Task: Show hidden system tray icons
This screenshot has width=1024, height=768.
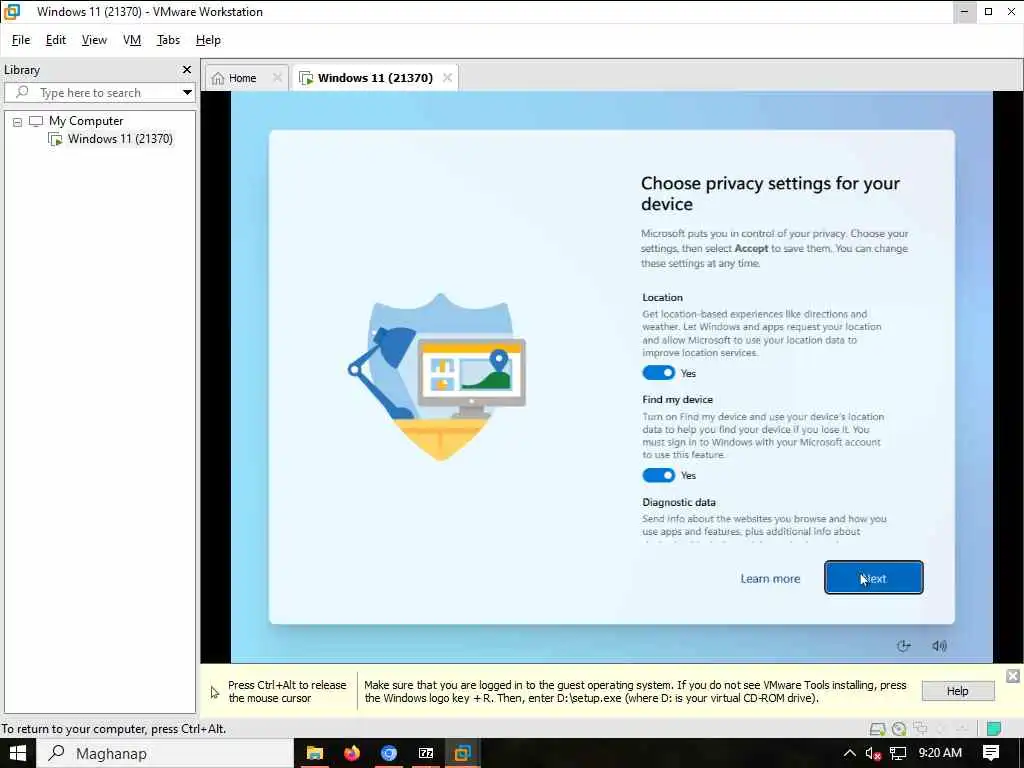Action: click(x=849, y=754)
